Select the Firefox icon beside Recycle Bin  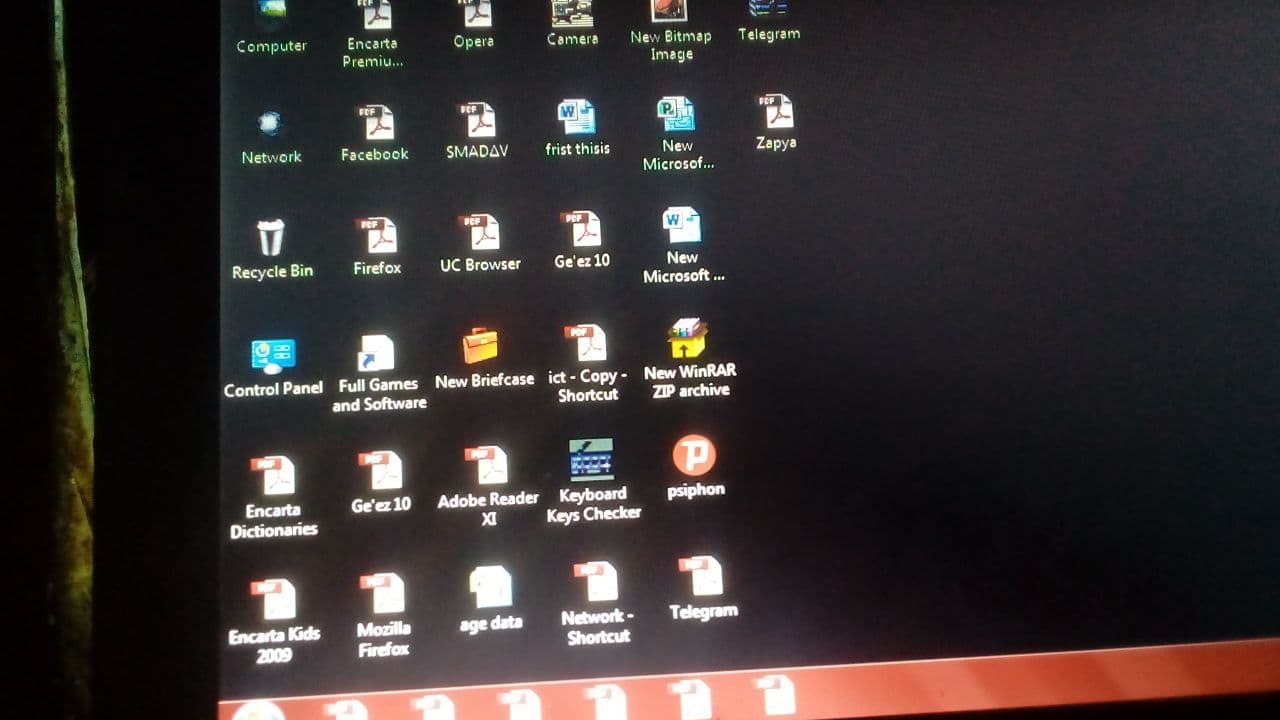coord(377,247)
